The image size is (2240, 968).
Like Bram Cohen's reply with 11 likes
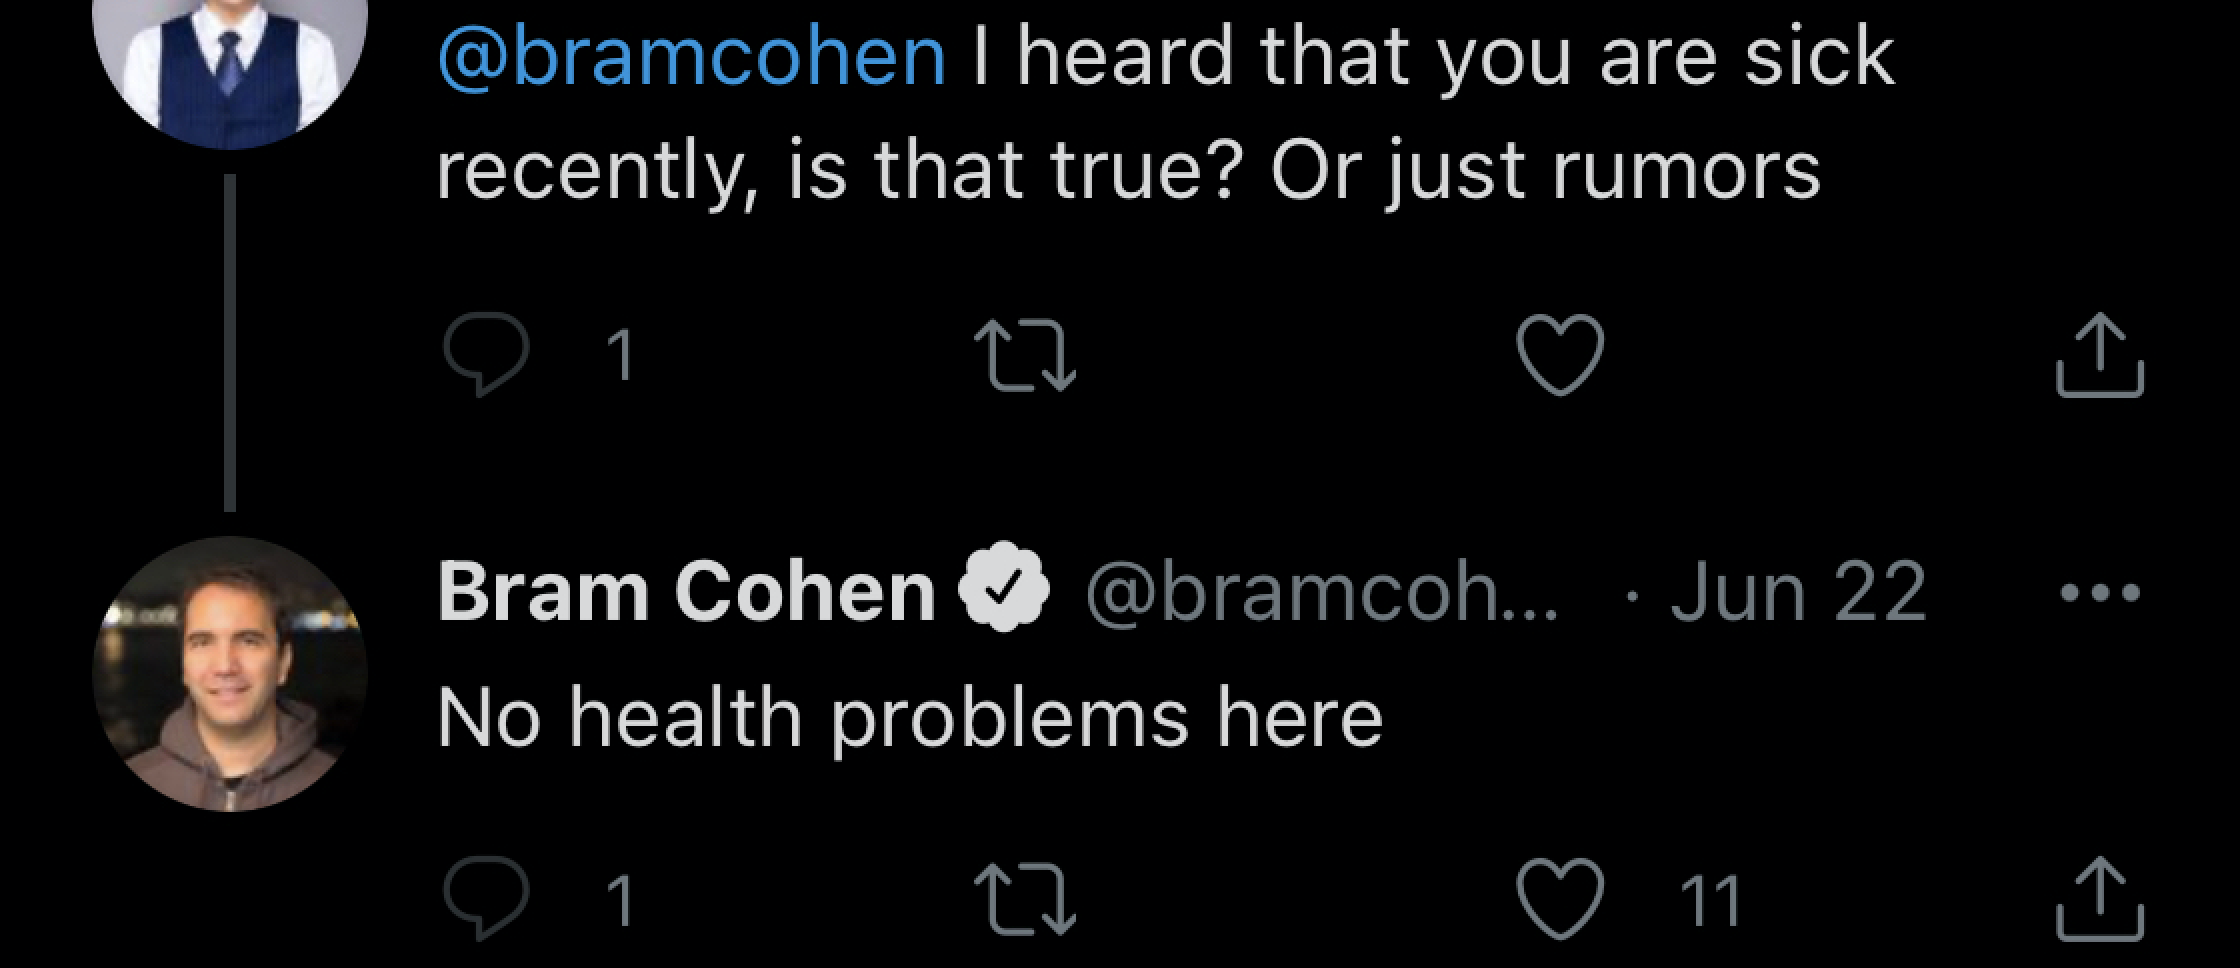(x=1560, y=899)
